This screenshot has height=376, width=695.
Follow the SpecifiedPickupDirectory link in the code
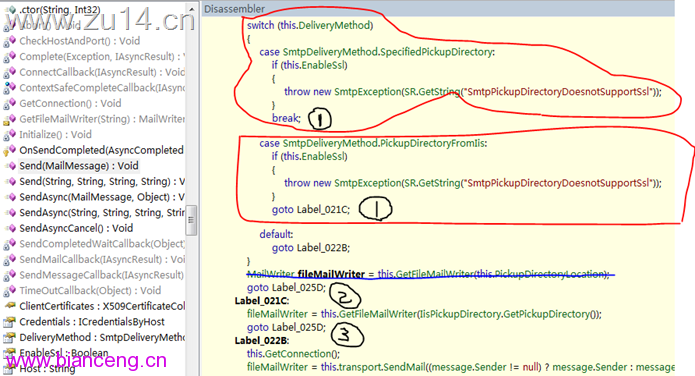[x=436, y=52]
